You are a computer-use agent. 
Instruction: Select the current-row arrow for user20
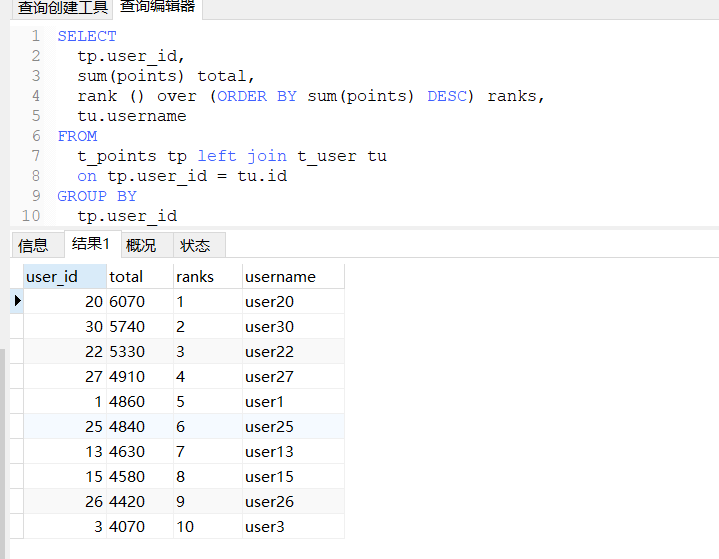pyautogui.click(x=17, y=301)
